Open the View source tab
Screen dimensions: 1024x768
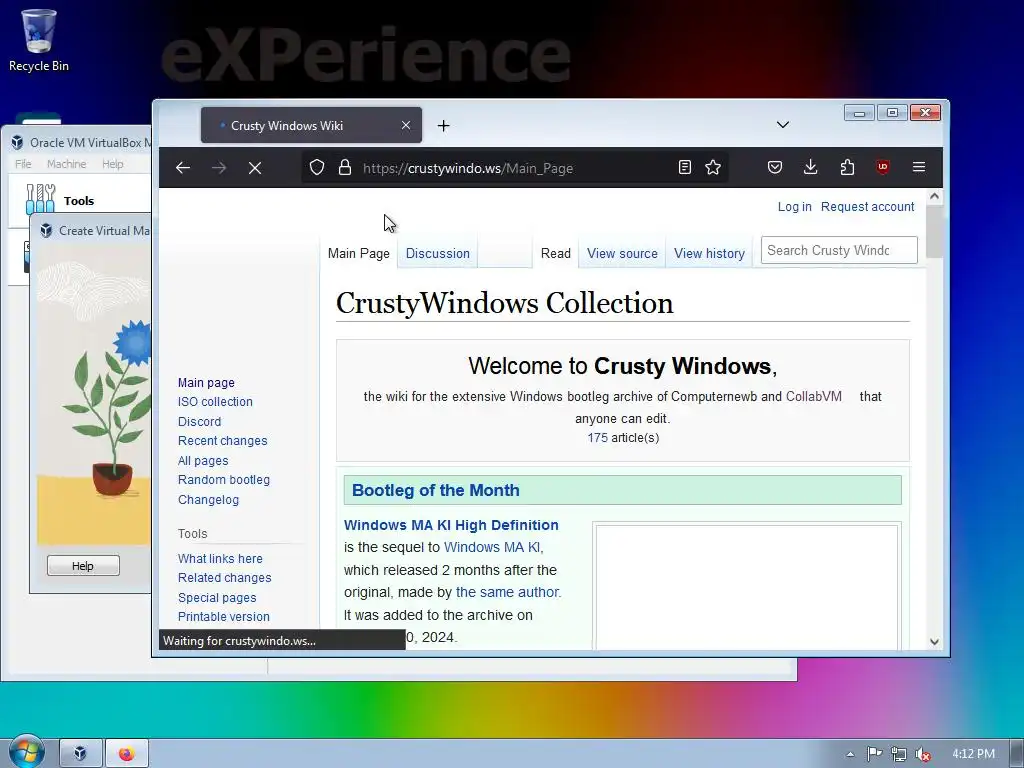point(622,253)
